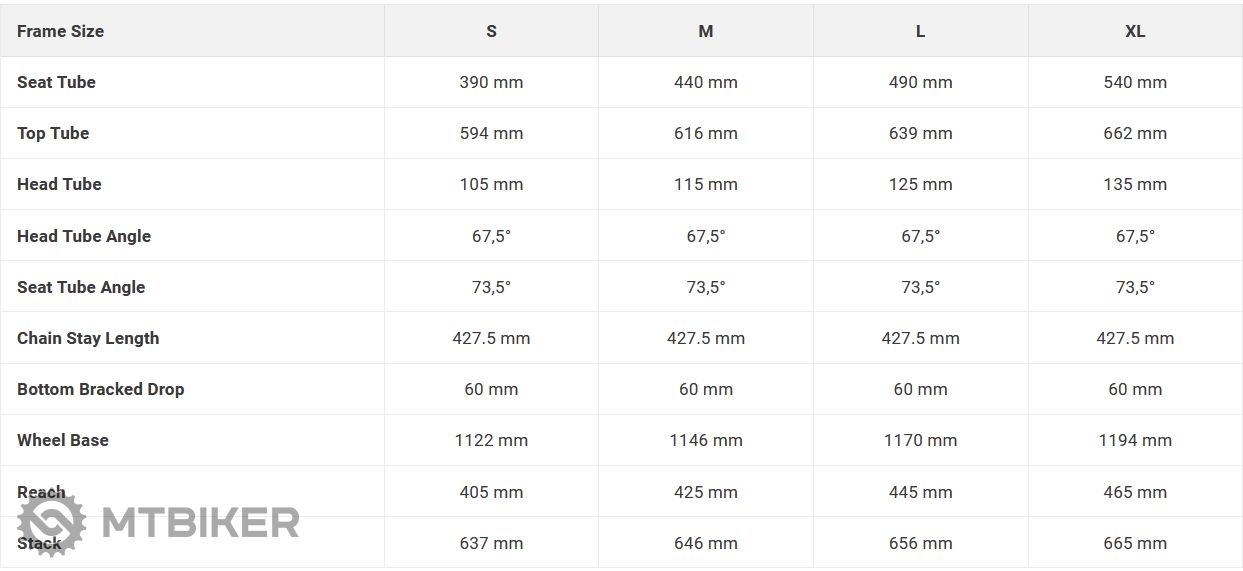The width and height of the screenshot is (1243, 571).
Task: Click the S size column header
Action: (491, 31)
